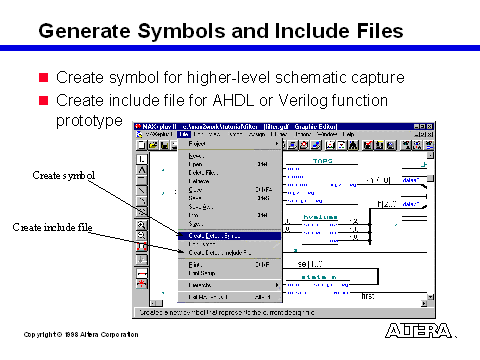Open the highlighted File menu
Image resolution: width=480 pixels, height=360 pixels.
pos(184,134)
